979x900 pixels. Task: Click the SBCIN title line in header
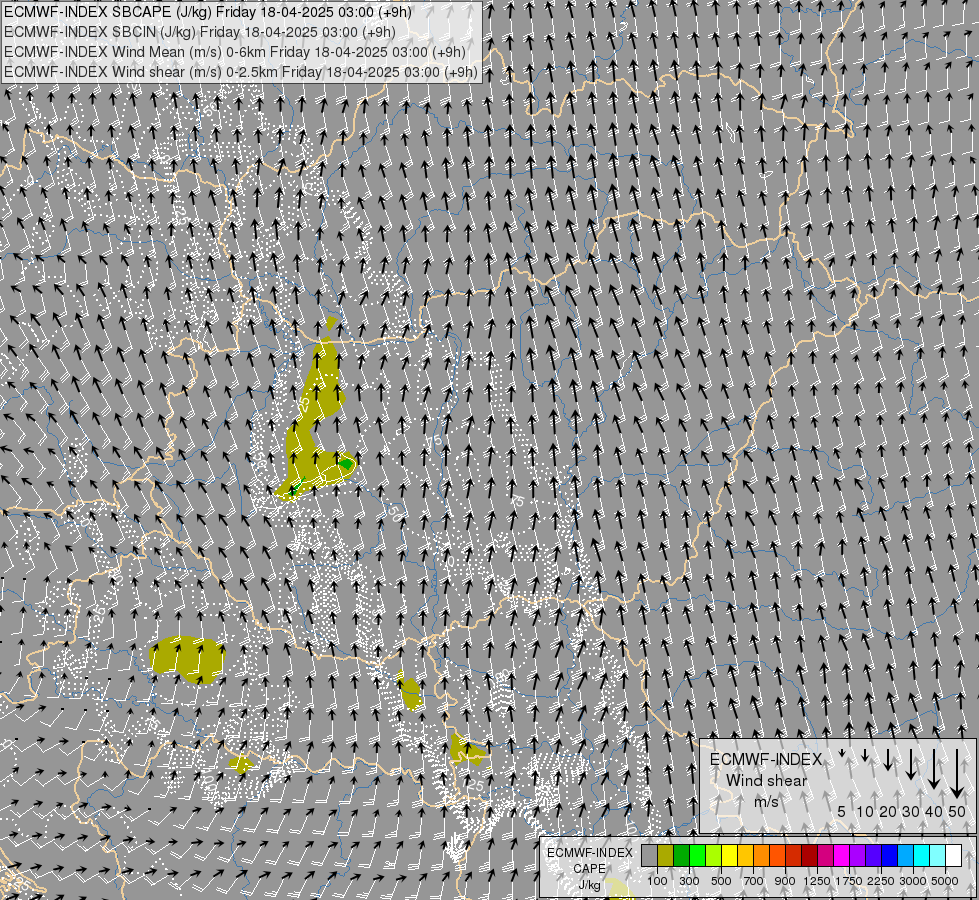pyautogui.click(x=199, y=32)
